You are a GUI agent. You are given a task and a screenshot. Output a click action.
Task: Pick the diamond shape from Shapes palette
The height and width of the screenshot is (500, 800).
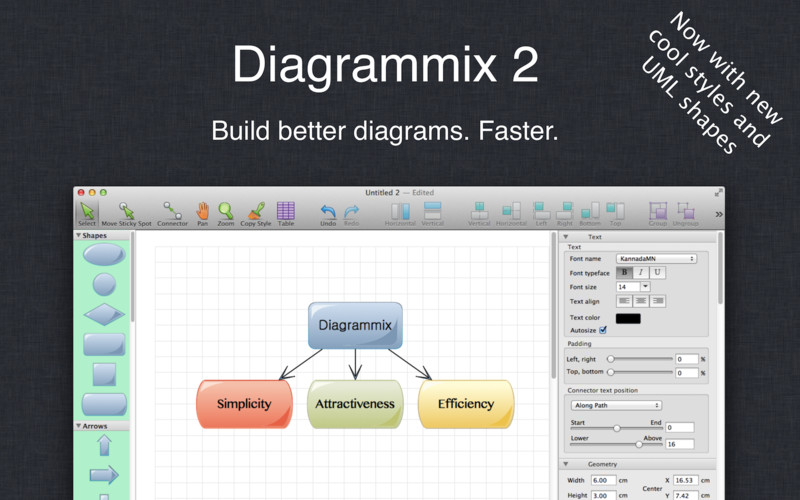tap(104, 314)
